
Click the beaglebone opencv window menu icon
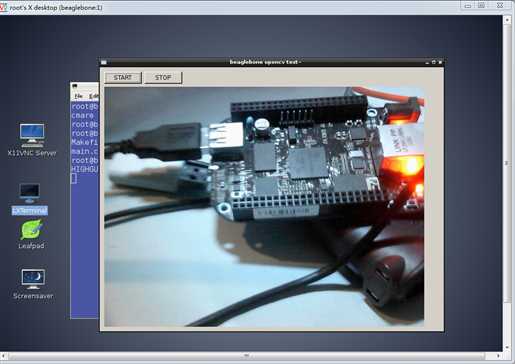tap(104, 62)
